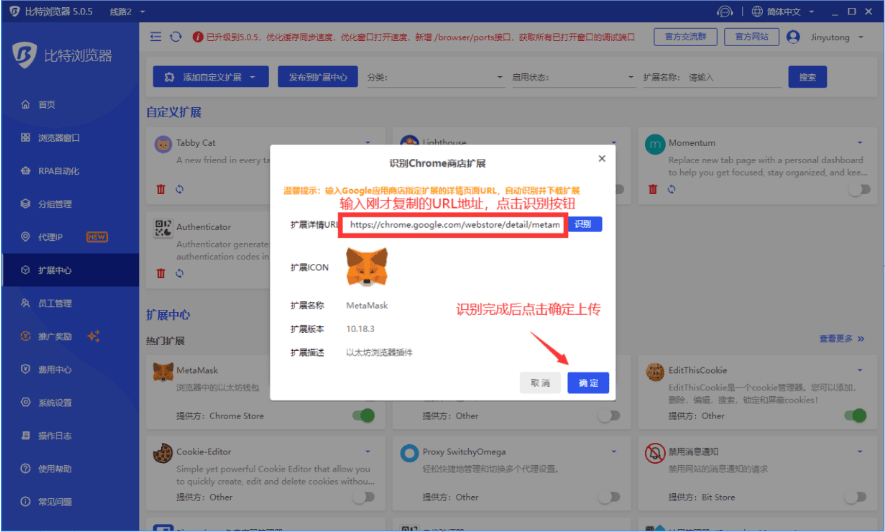Click the BitBrowser logo in sidebar
The height and width of the screenshot is (532, 885).
tap(24, 55)
